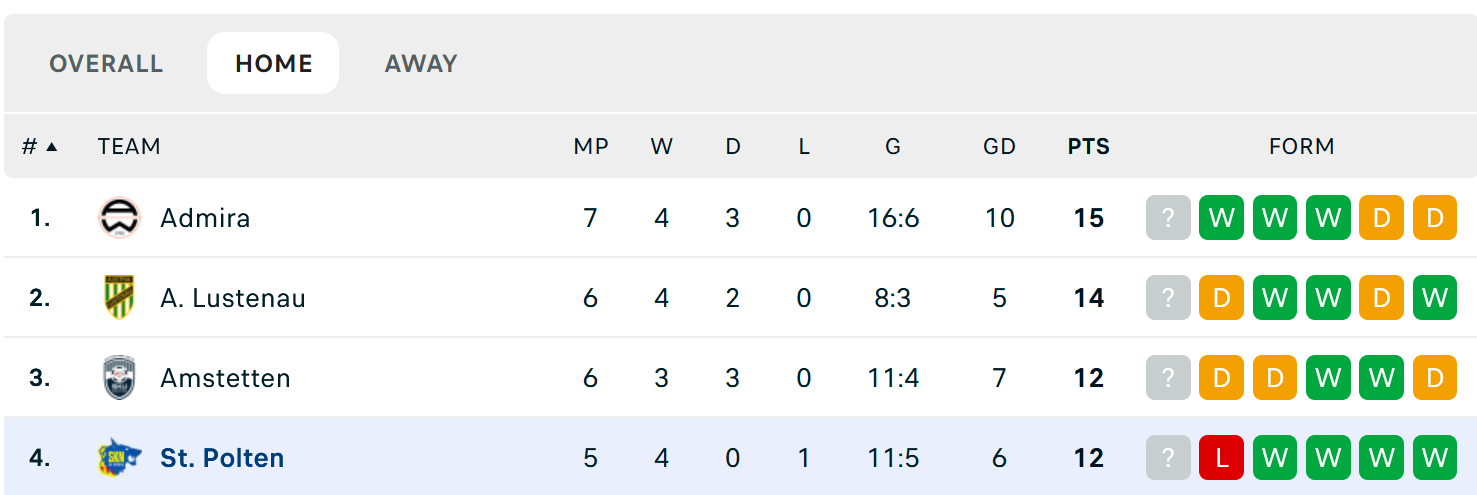The height and width of the screenshot is (495, 1477).
Task: Click St. Polten's red L form badge
Action: click(x=1221, y=458)
